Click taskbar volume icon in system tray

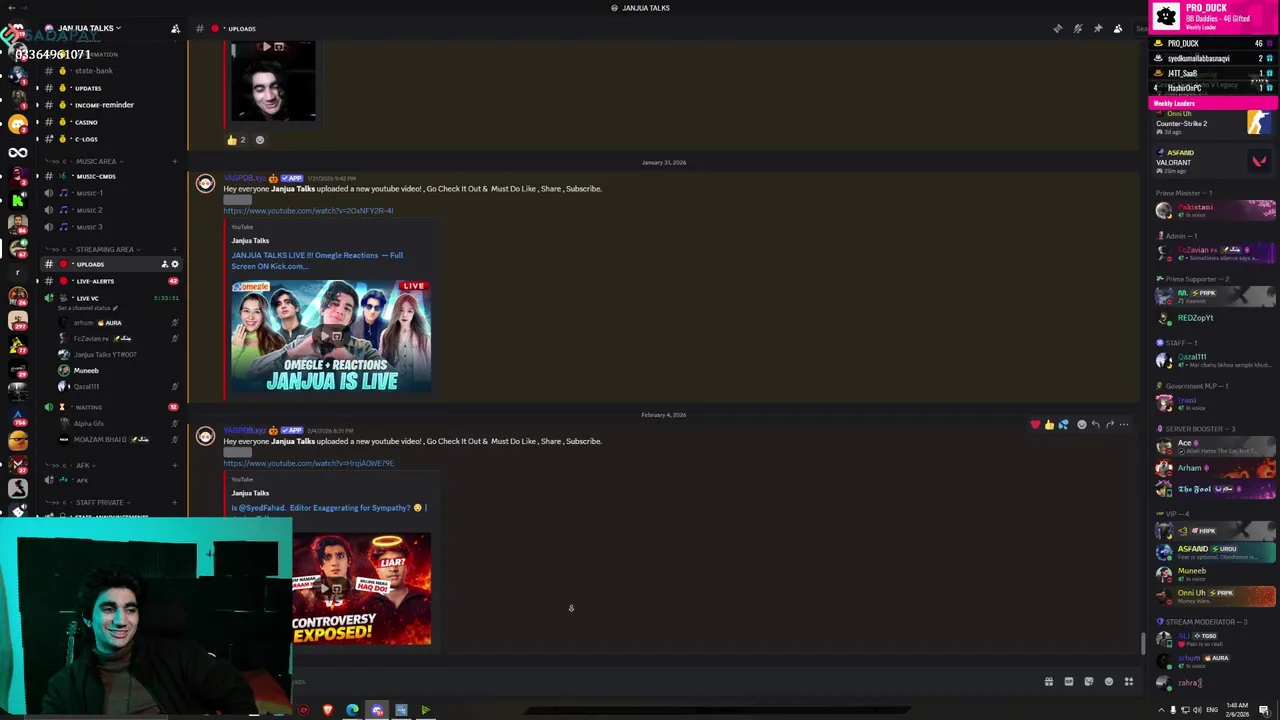[x=1198, y=710]
